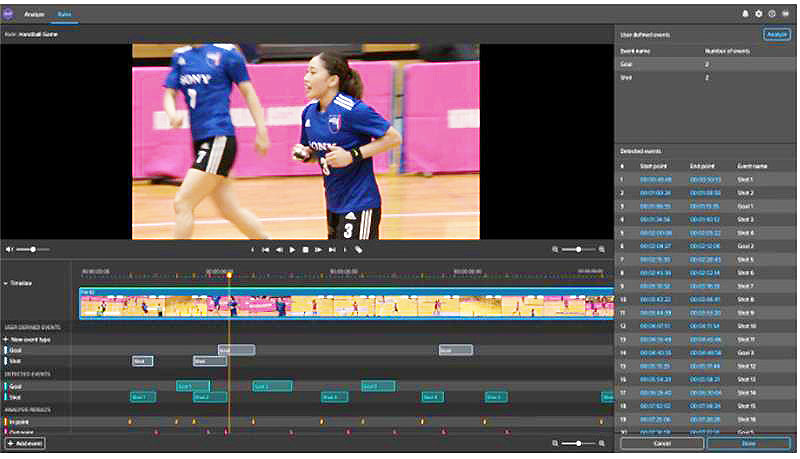Open settings with the gear icon

(759, 14)
